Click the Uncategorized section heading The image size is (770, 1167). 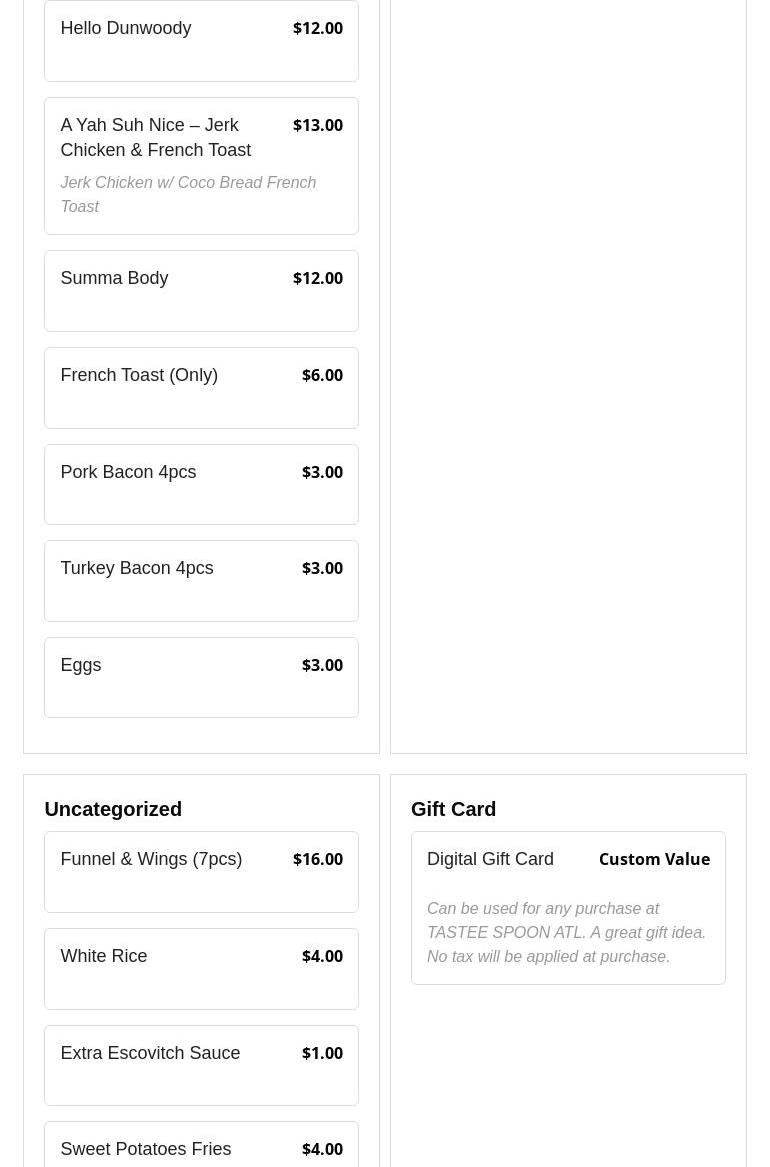coord(113,809)
